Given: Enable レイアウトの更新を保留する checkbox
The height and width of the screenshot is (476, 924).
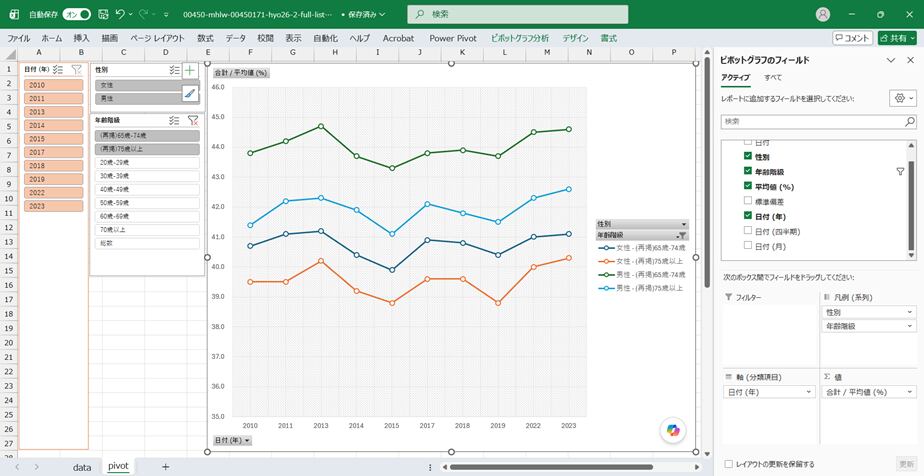Looking at the screenshot, I should coord(729,464).
